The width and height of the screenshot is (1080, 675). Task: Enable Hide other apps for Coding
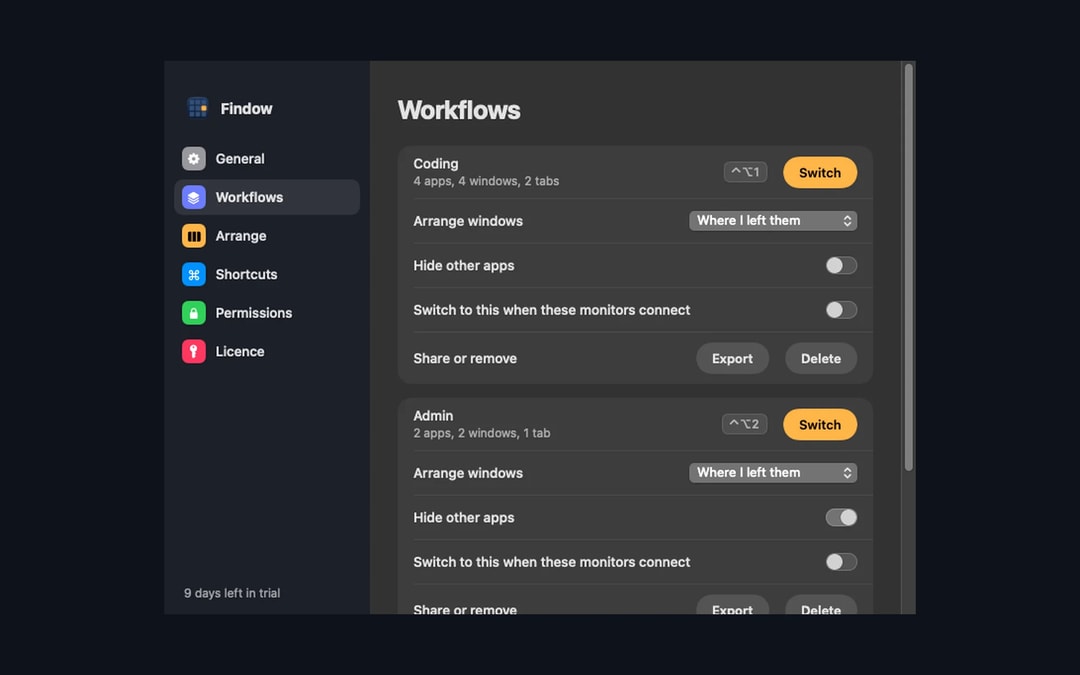point(841,265)
